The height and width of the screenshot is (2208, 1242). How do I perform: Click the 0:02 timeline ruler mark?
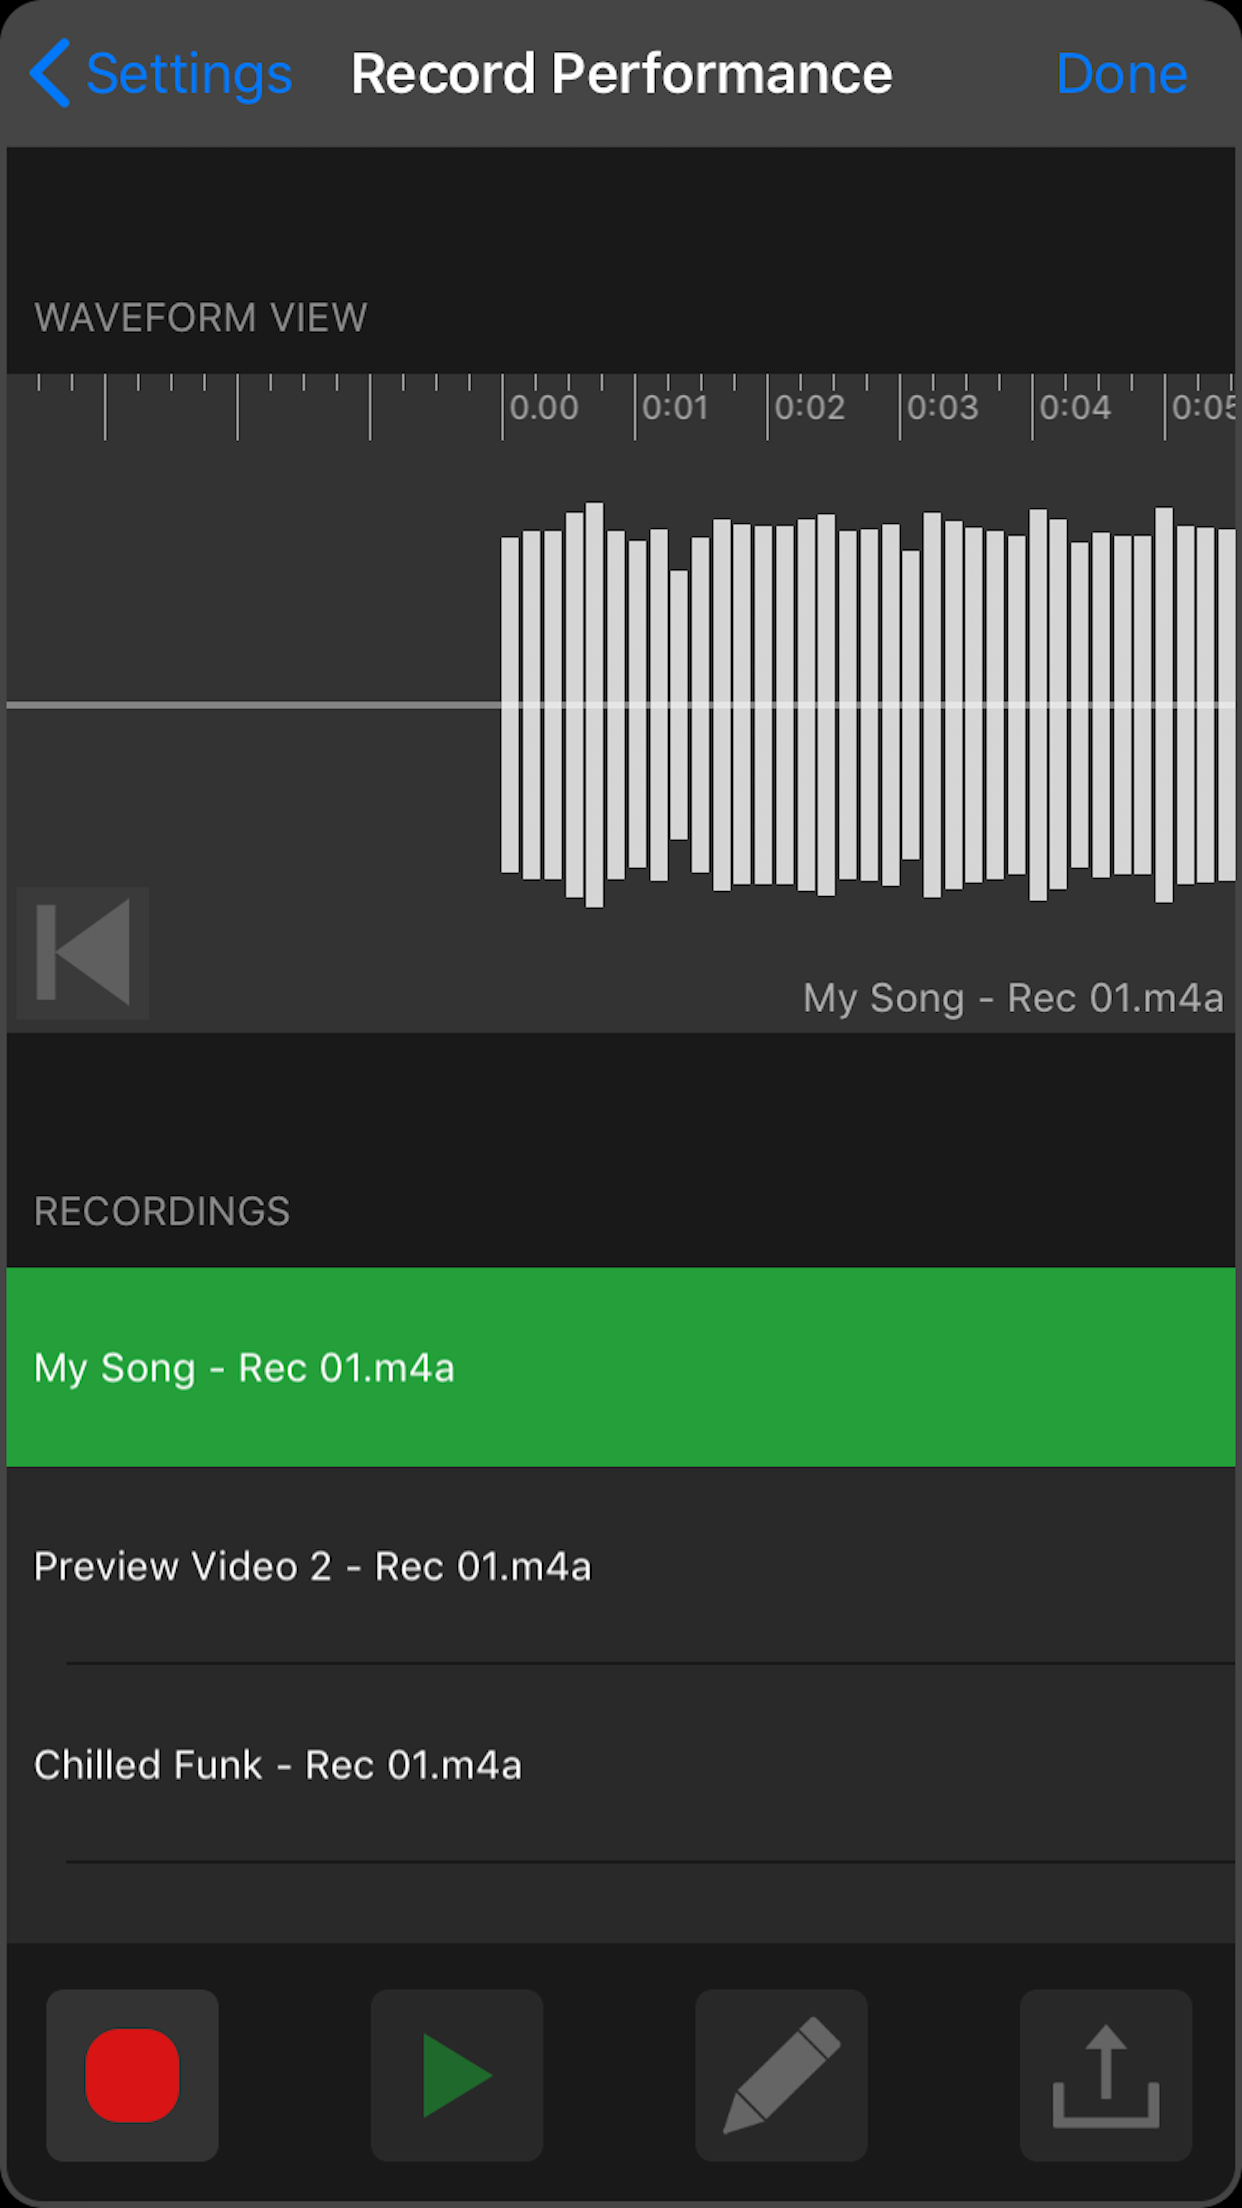808,407
